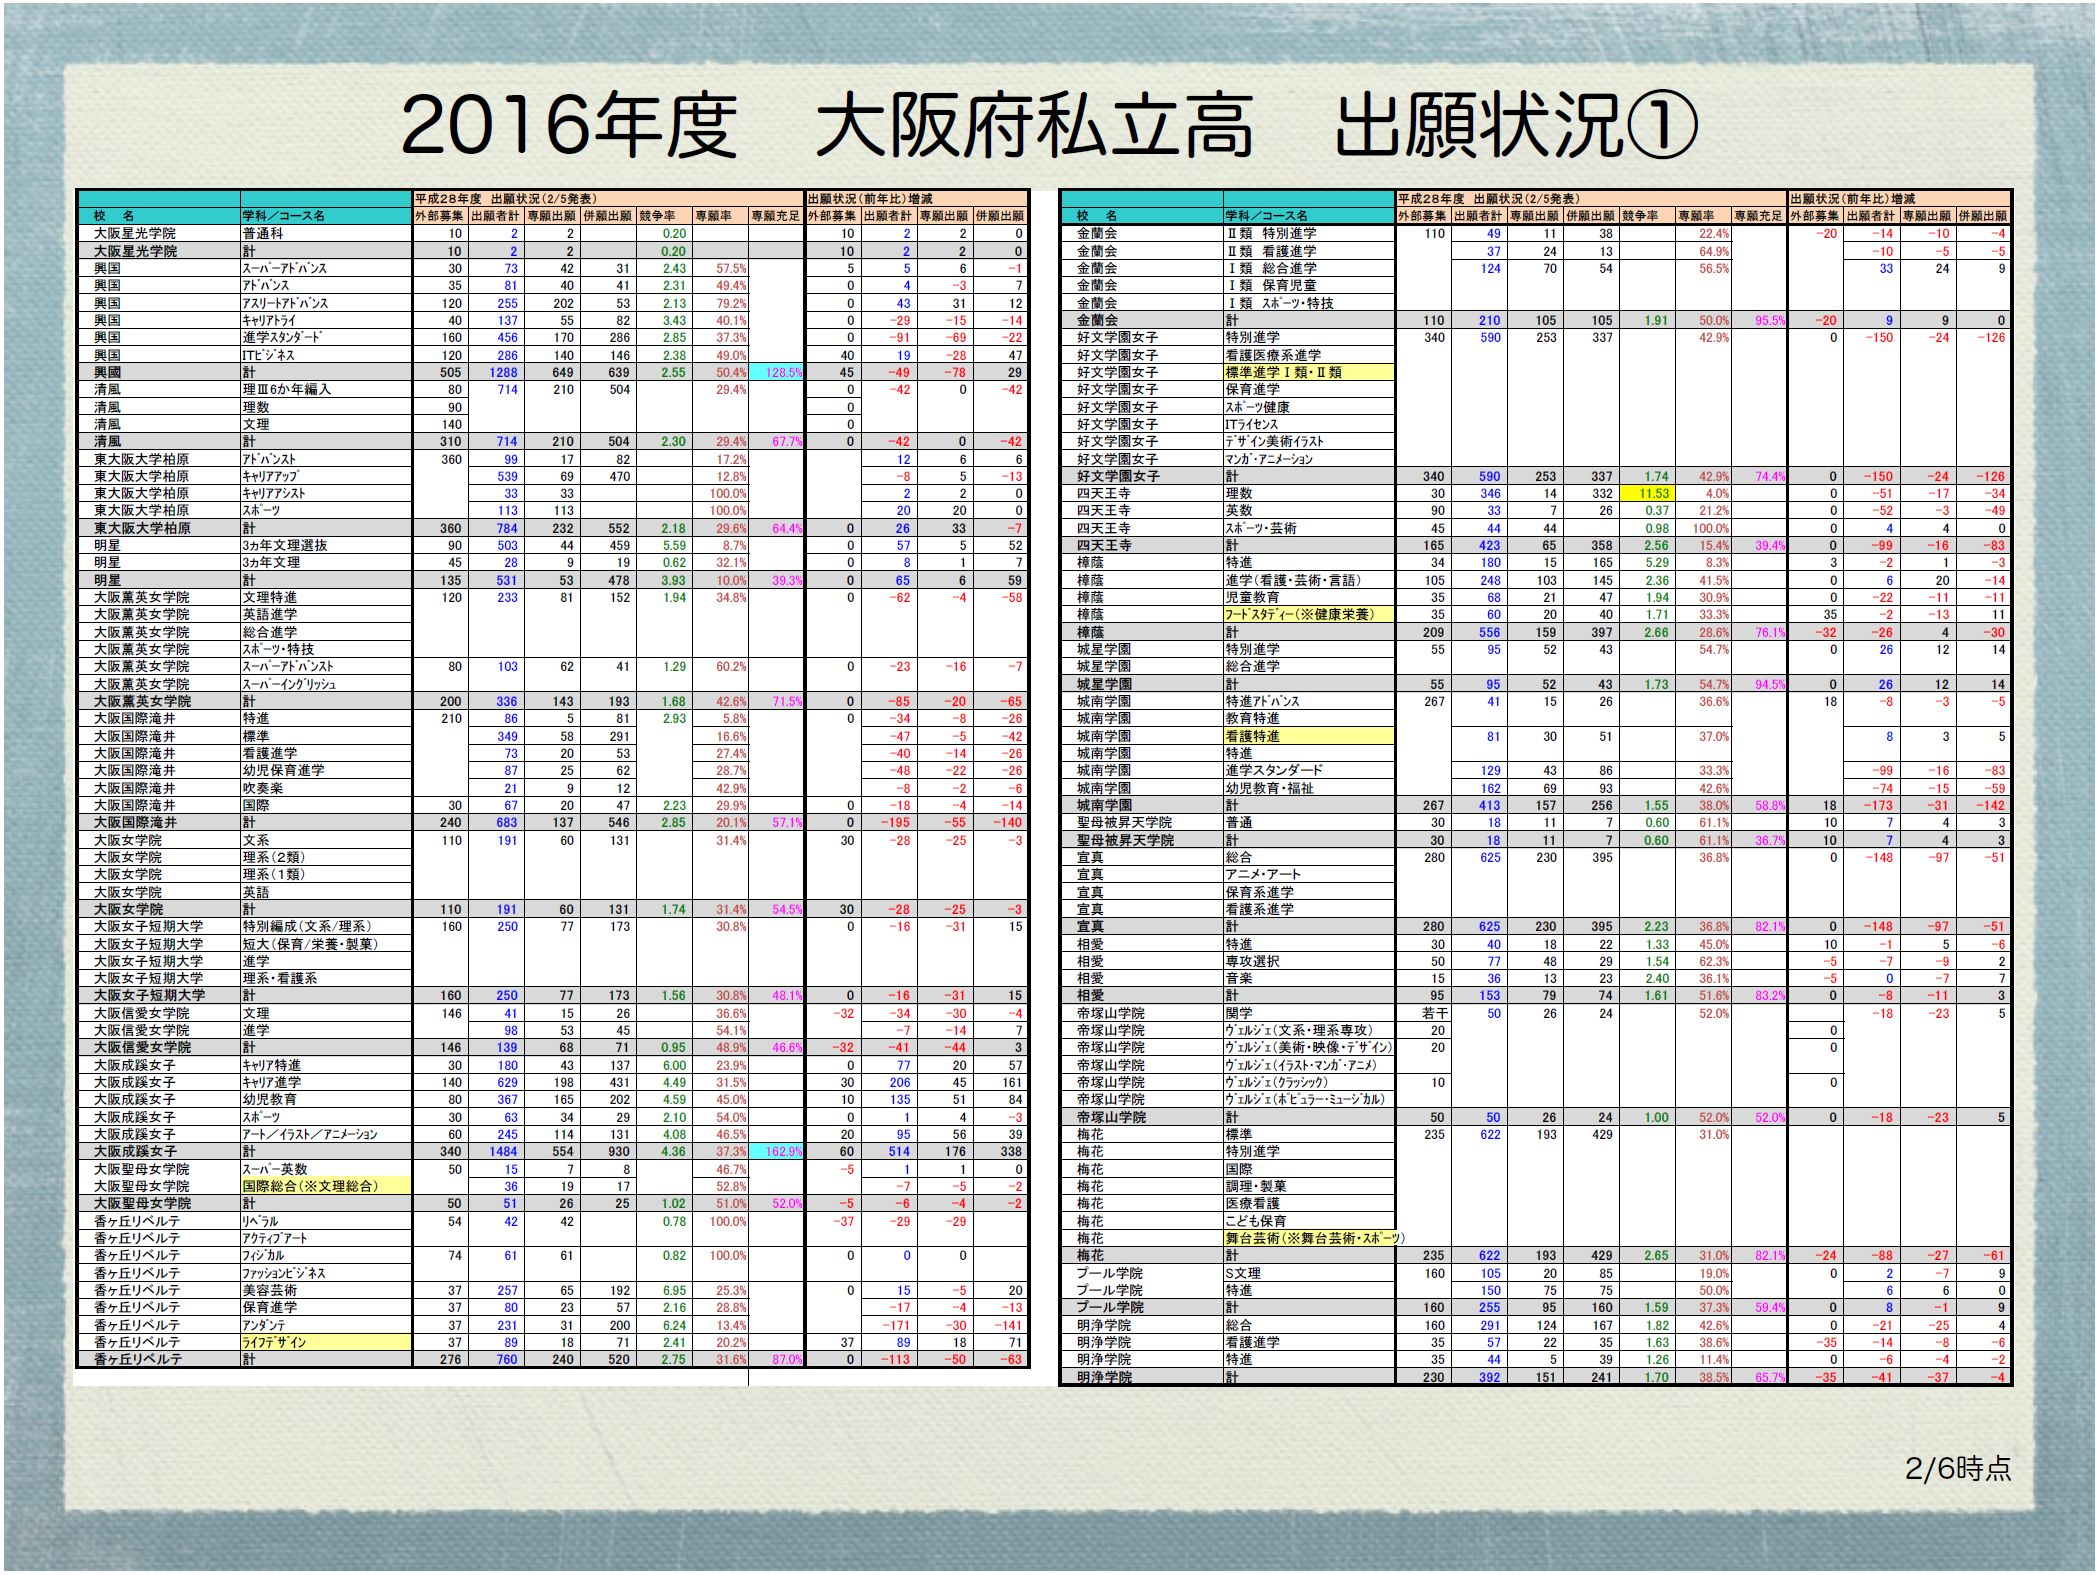The height and width of the screenshot is (1575, 2099).
Task: Select the 特進アドバンス course cell
Action: [1309, 701]
